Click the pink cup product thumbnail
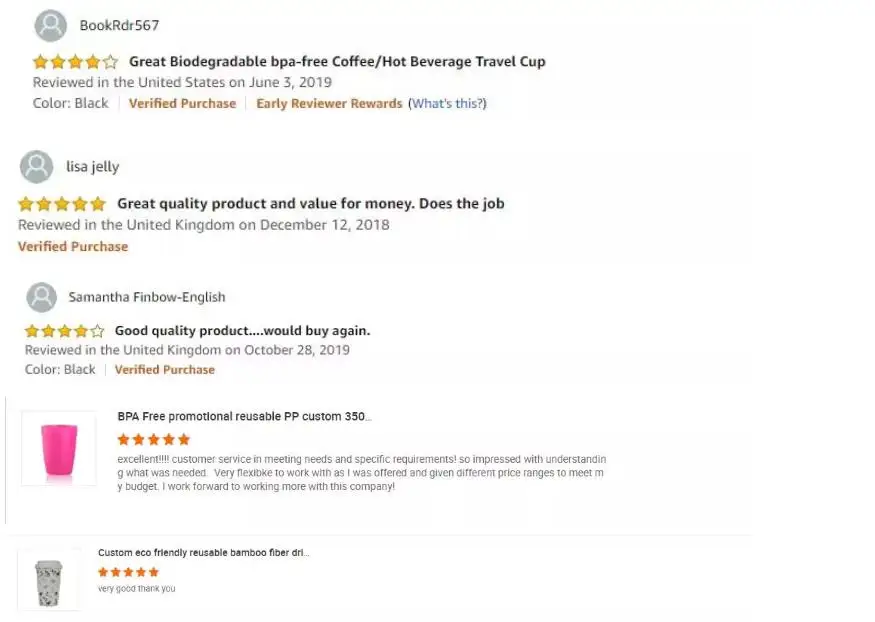875x622 pixels. click(x=59, y=449)
